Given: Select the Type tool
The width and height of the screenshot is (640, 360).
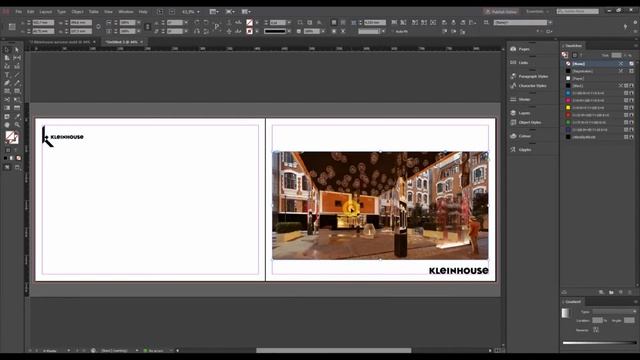Looking at the screenshot, I should pos(7,75).
